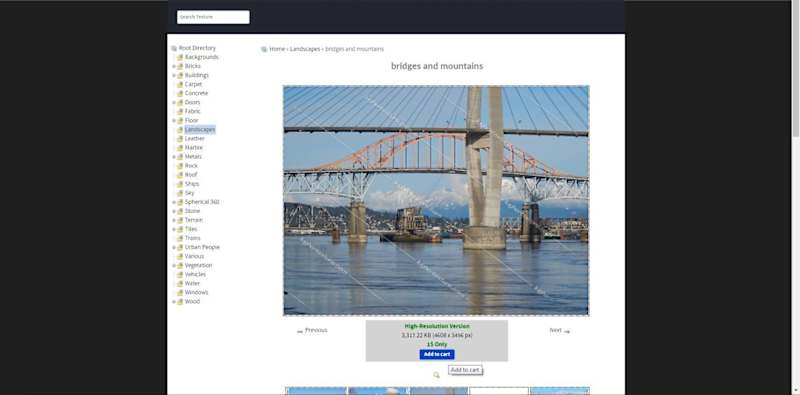Click the Marble folder icon

click(x=180, y=147)
